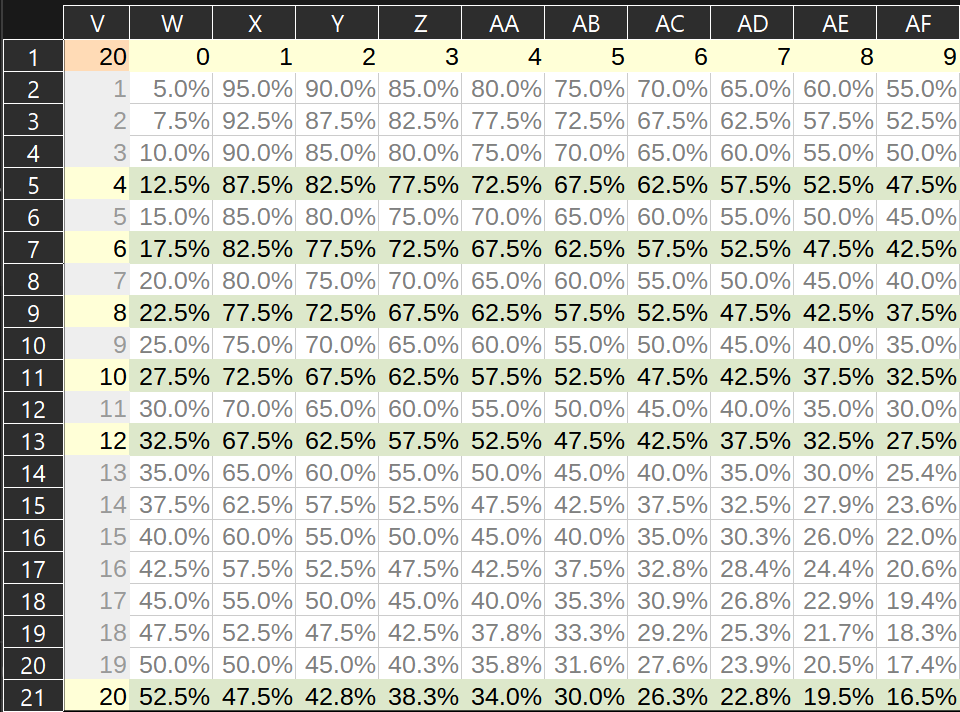960x712 pixels.
Task: Select cell X20 with value 50.0%
Action: point(254,666)
